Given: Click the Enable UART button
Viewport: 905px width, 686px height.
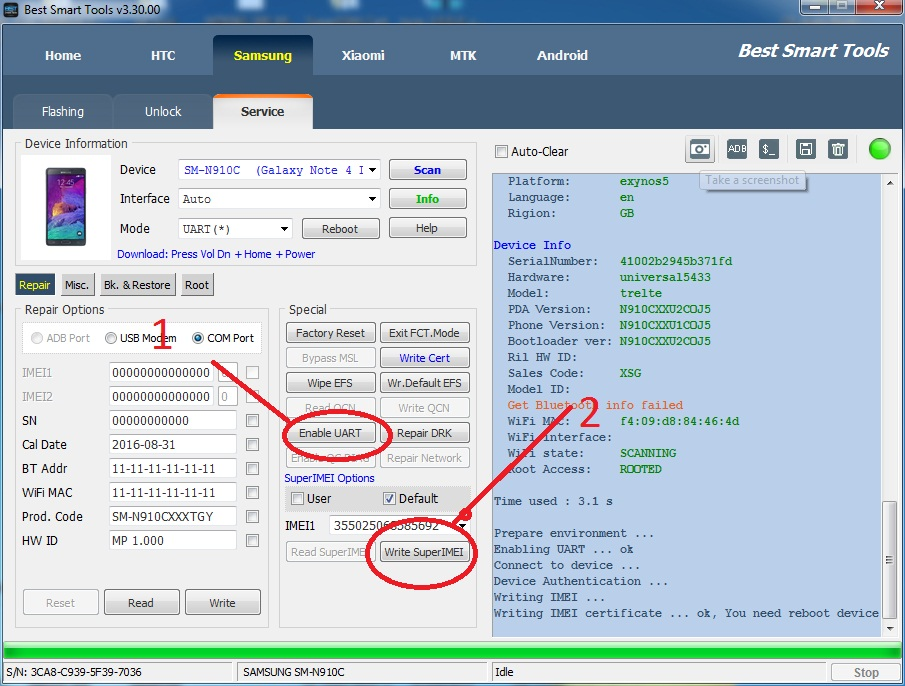Looking at the screenshot, I should 331,433.
